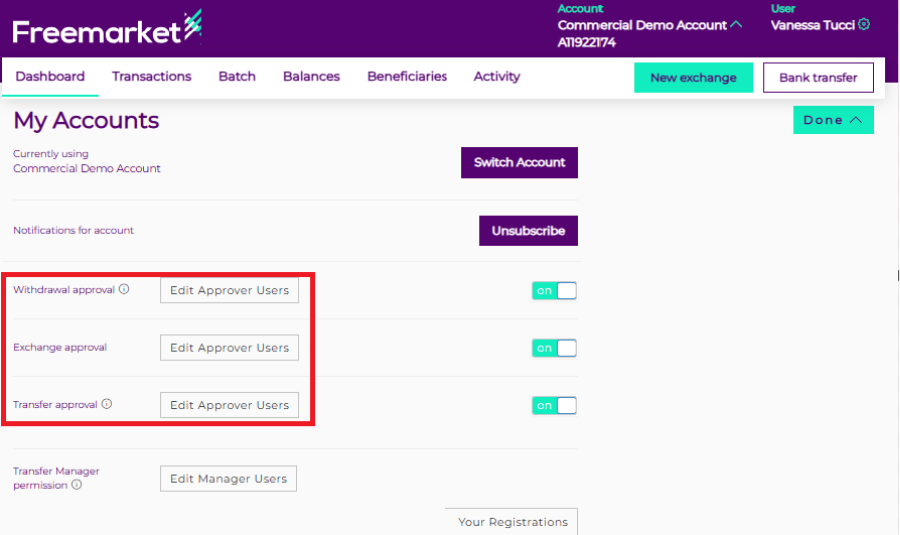Open user settings gear next to Vanessa Tucci
The image size is (900, 535).
pos(864,25)
